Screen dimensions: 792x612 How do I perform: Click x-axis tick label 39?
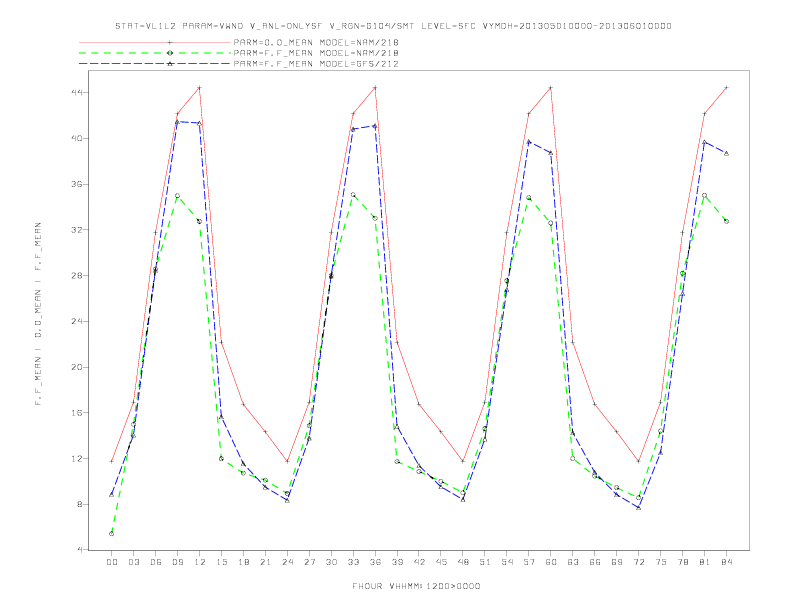[x=397, y=562]
